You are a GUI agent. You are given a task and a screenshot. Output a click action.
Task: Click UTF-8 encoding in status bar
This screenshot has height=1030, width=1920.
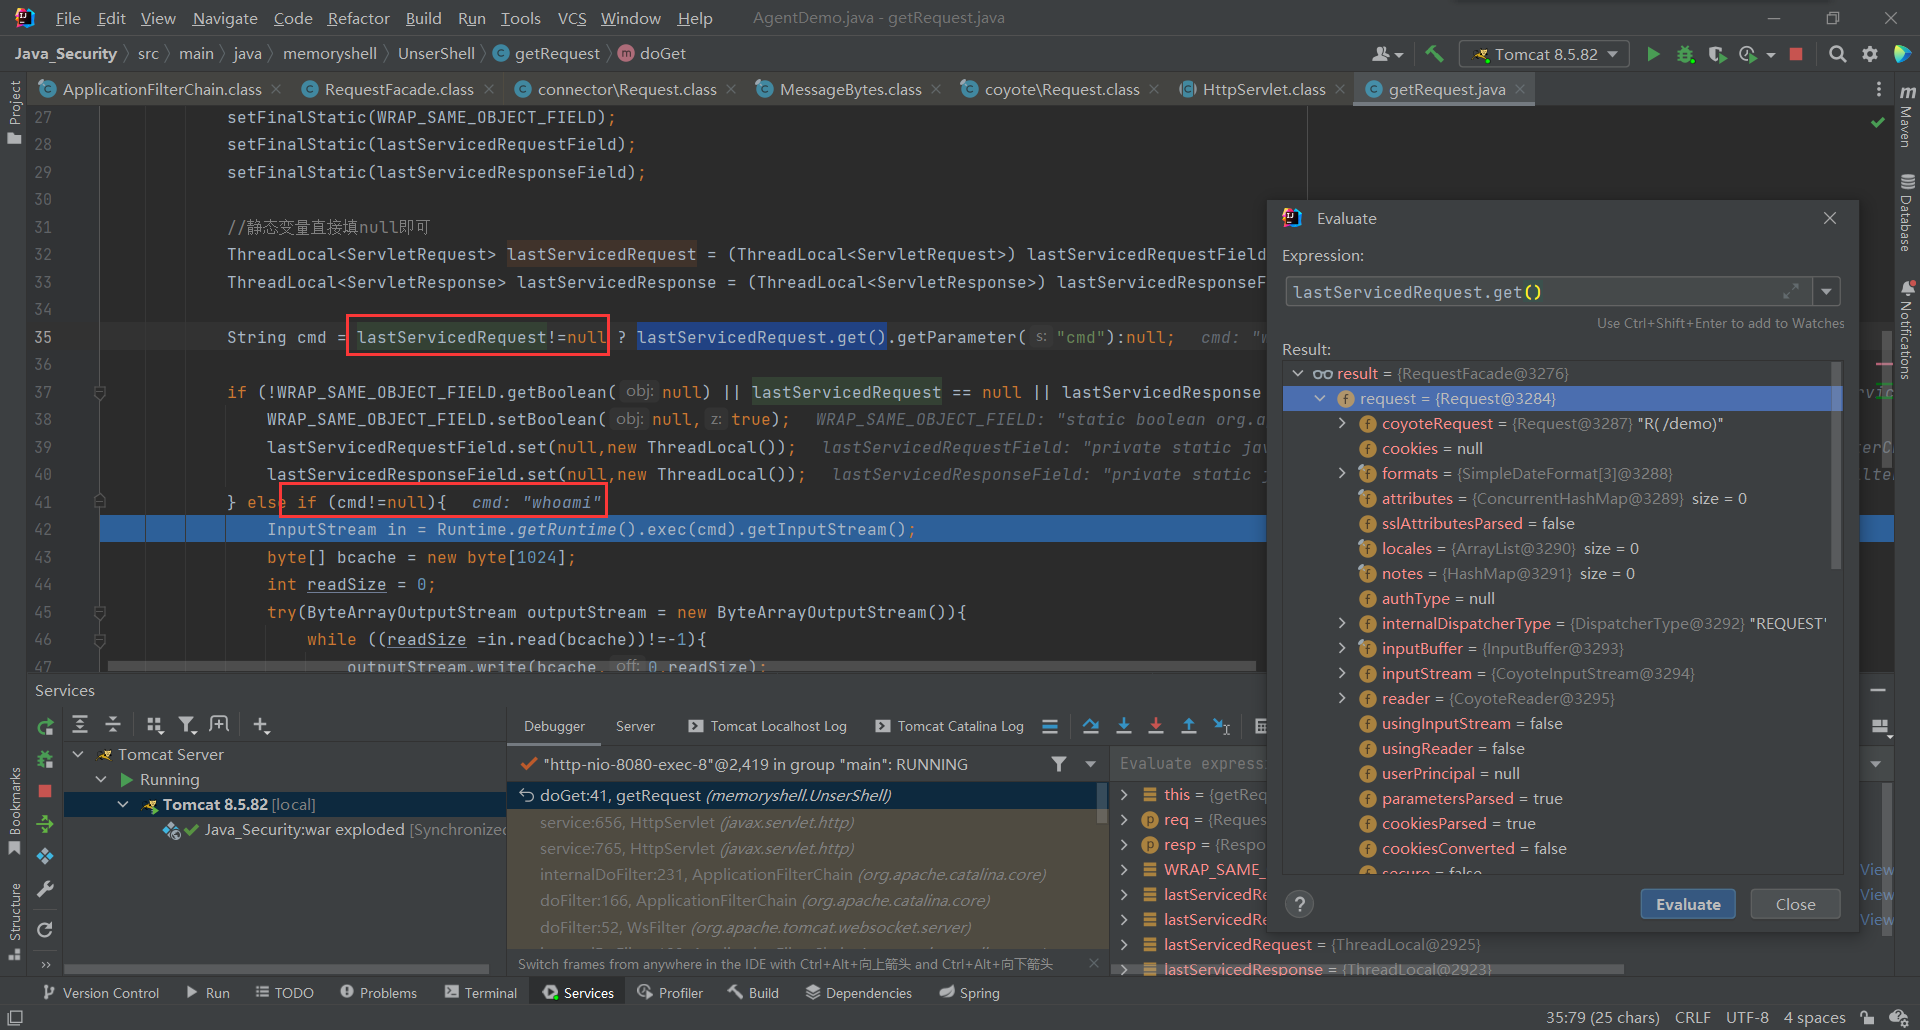point(1747,1017)
